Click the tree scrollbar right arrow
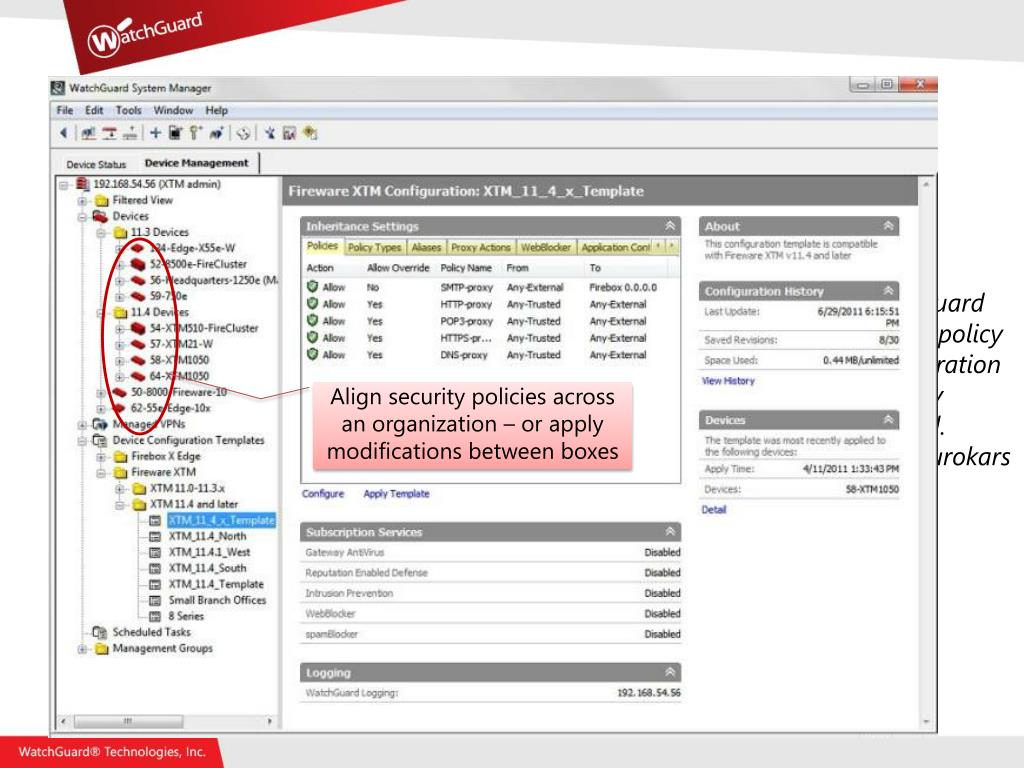 click(x=270, y=721)
